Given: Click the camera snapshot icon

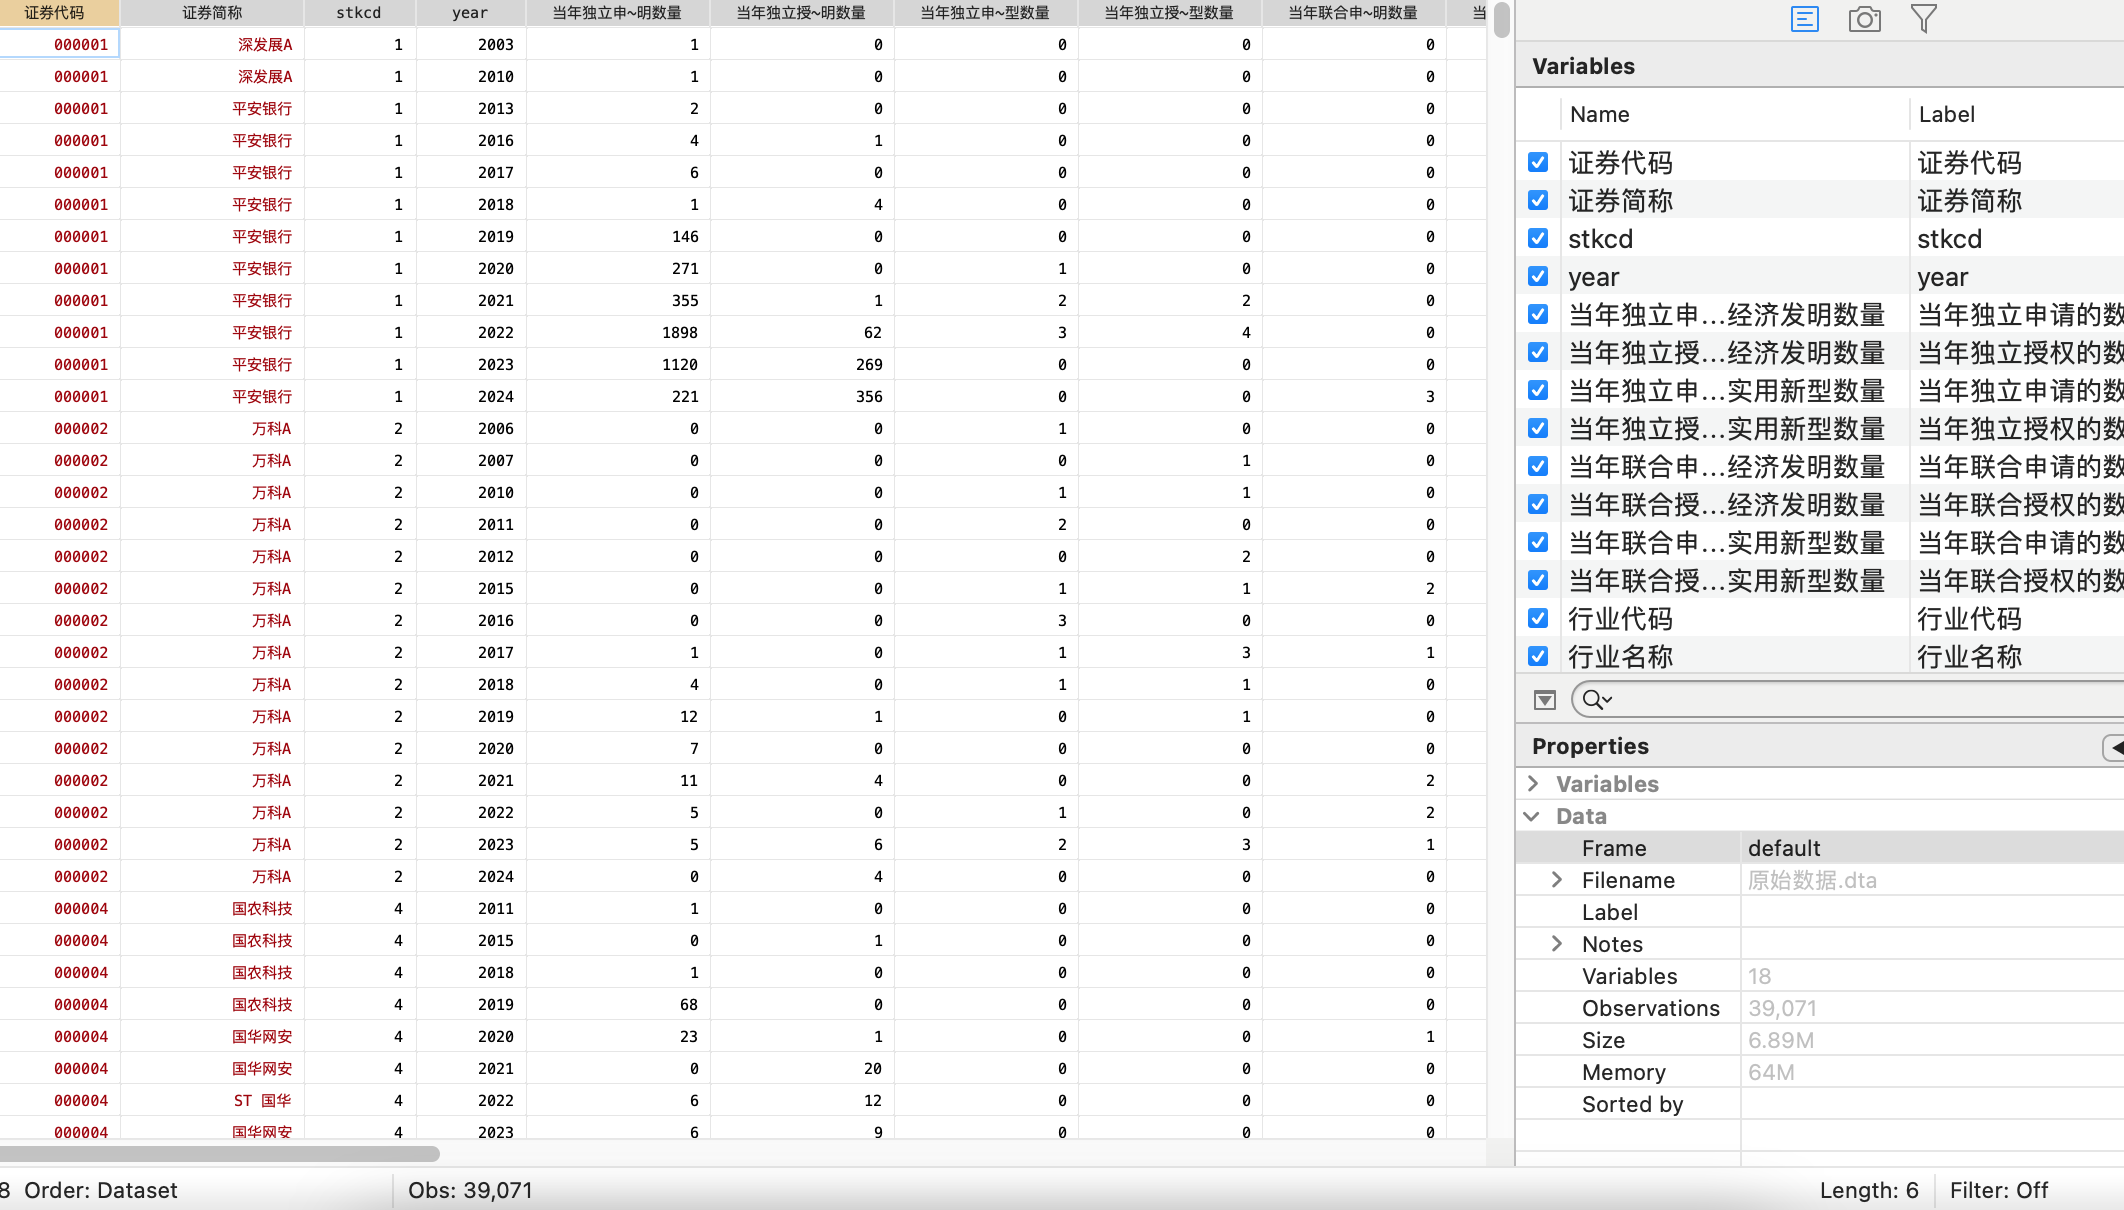Looking at the screenshot, I should [1864, 19].
